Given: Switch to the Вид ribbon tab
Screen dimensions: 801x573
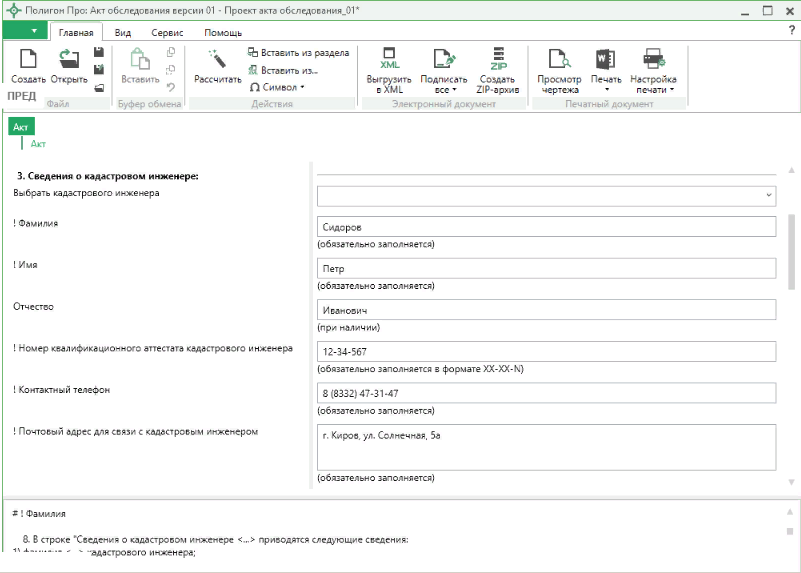Looking at the screenshot, I should [123, 32].
